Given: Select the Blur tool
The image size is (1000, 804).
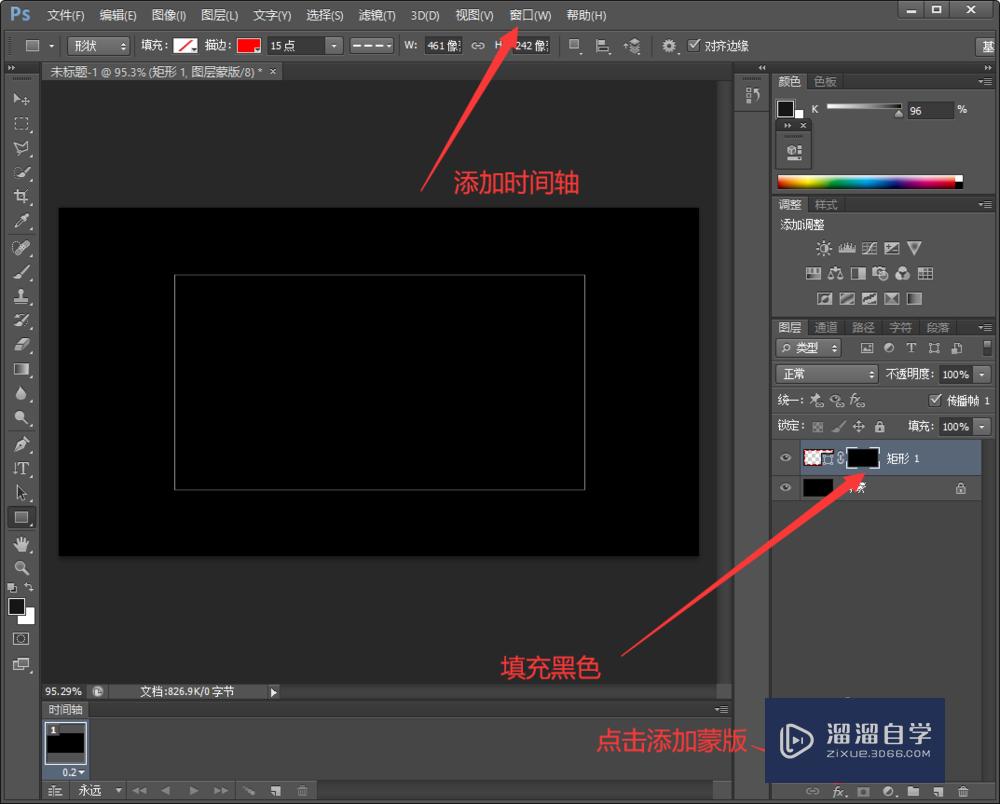Looking at the screenshot, I should point(21,393).
